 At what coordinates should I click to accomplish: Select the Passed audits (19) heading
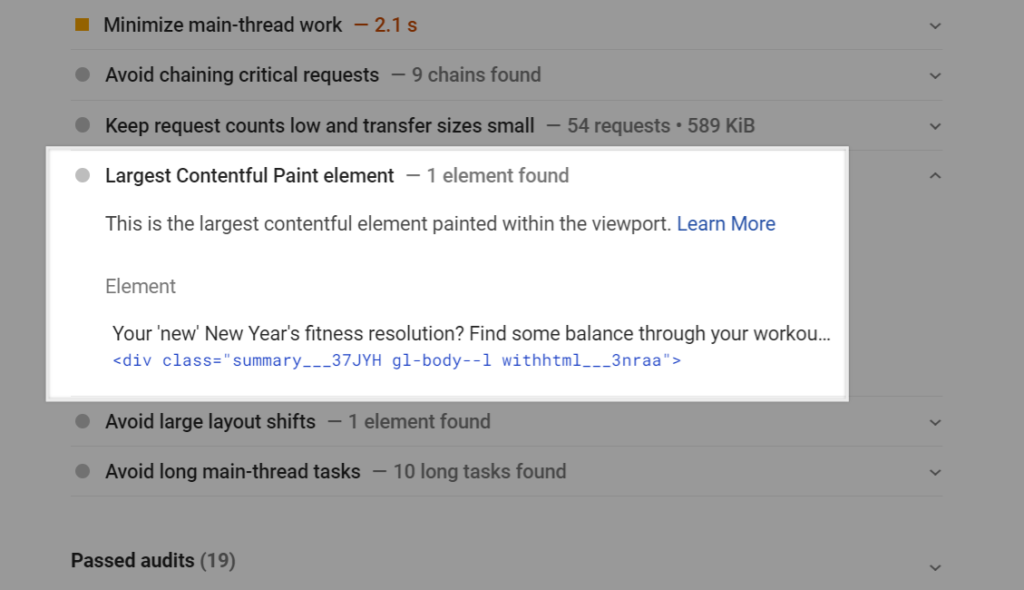coord(152,560)
